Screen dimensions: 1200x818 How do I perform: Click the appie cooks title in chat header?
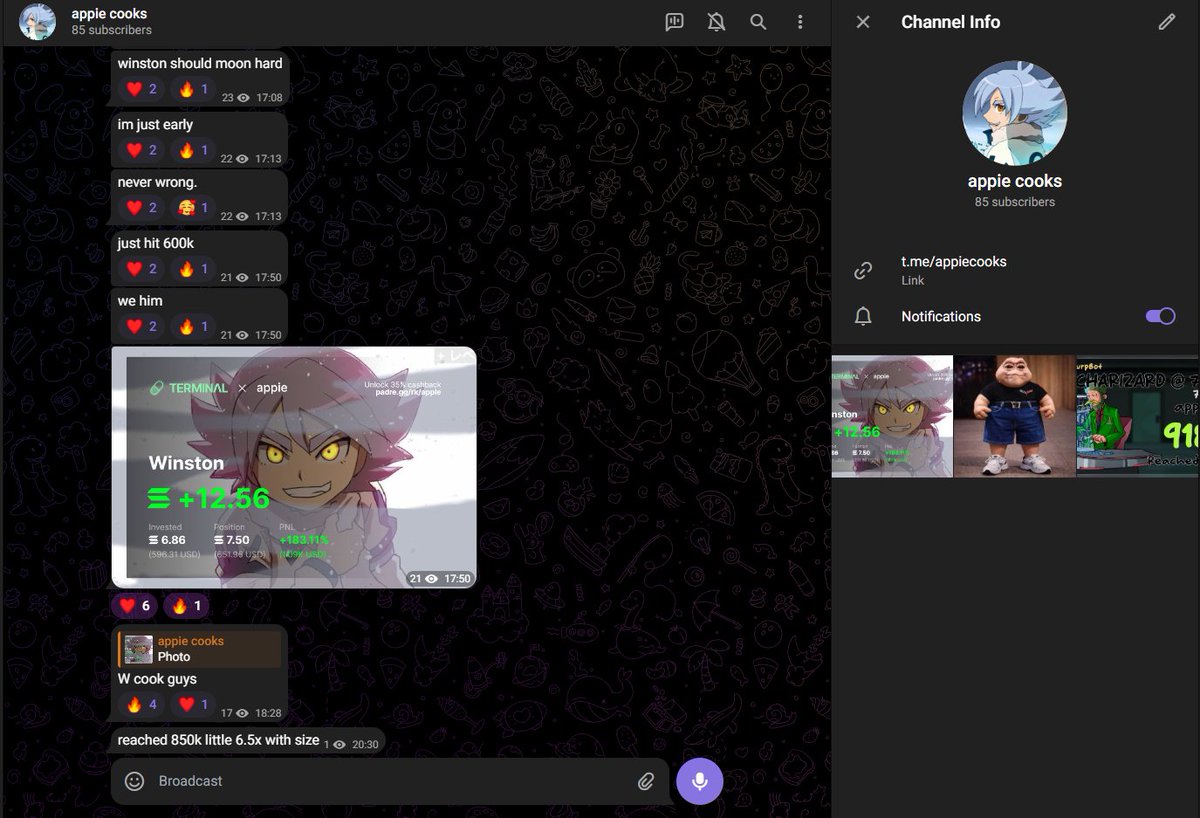[x=109, y=14]
